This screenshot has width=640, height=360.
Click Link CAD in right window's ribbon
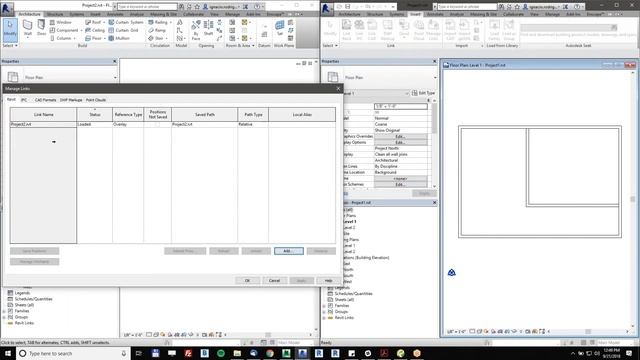coord(371,30)
